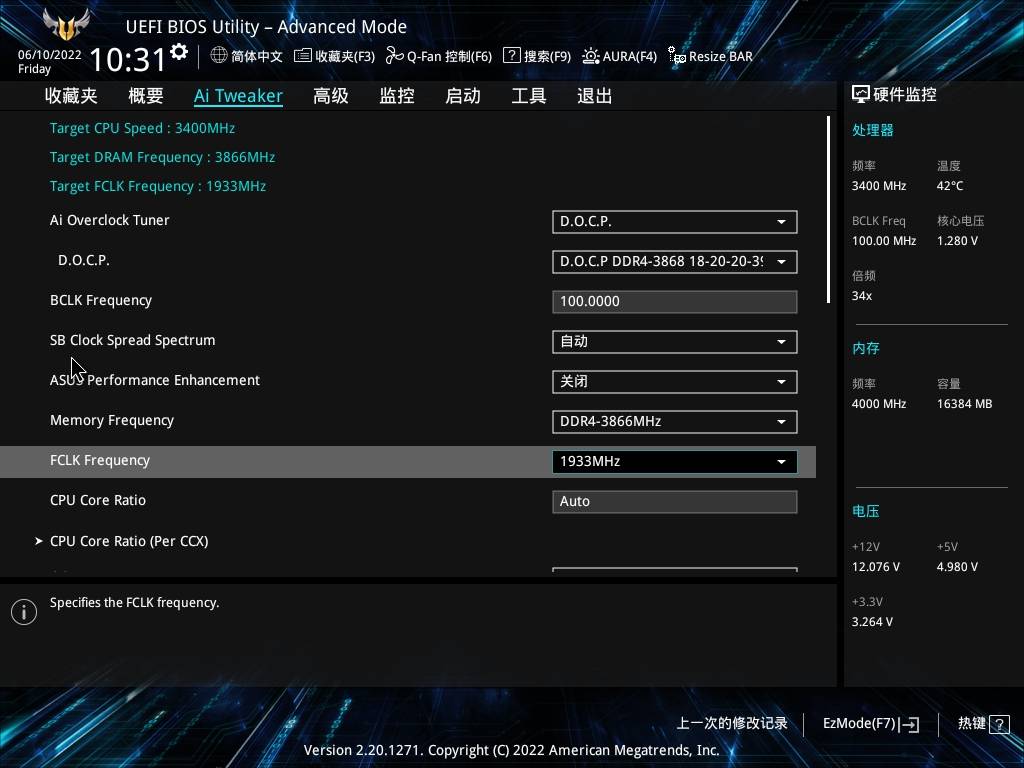Click the 3.264 V reading

tap(872, 622)
